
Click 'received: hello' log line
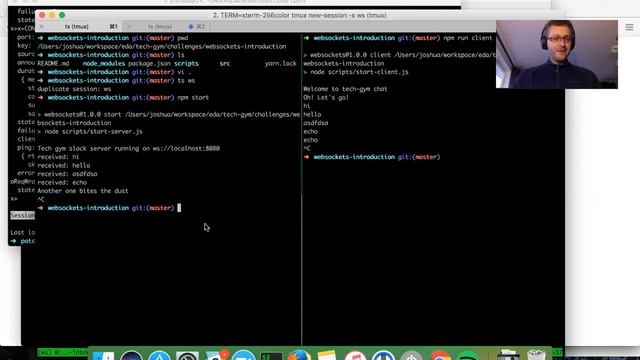point(64,166)
